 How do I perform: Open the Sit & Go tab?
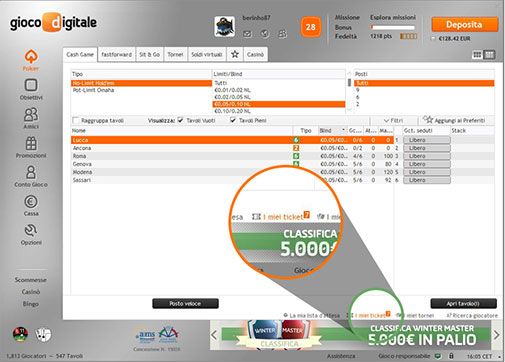point(149,54)
